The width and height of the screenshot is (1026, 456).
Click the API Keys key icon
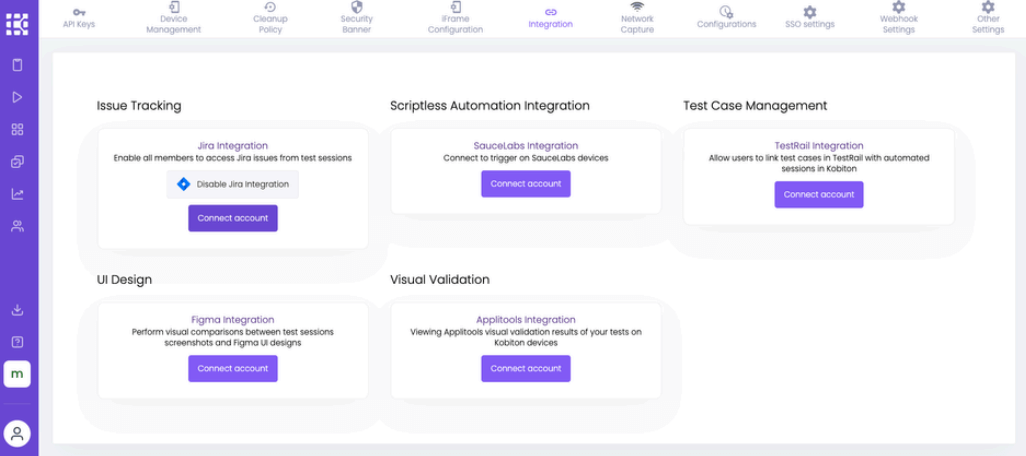(79, 12)
